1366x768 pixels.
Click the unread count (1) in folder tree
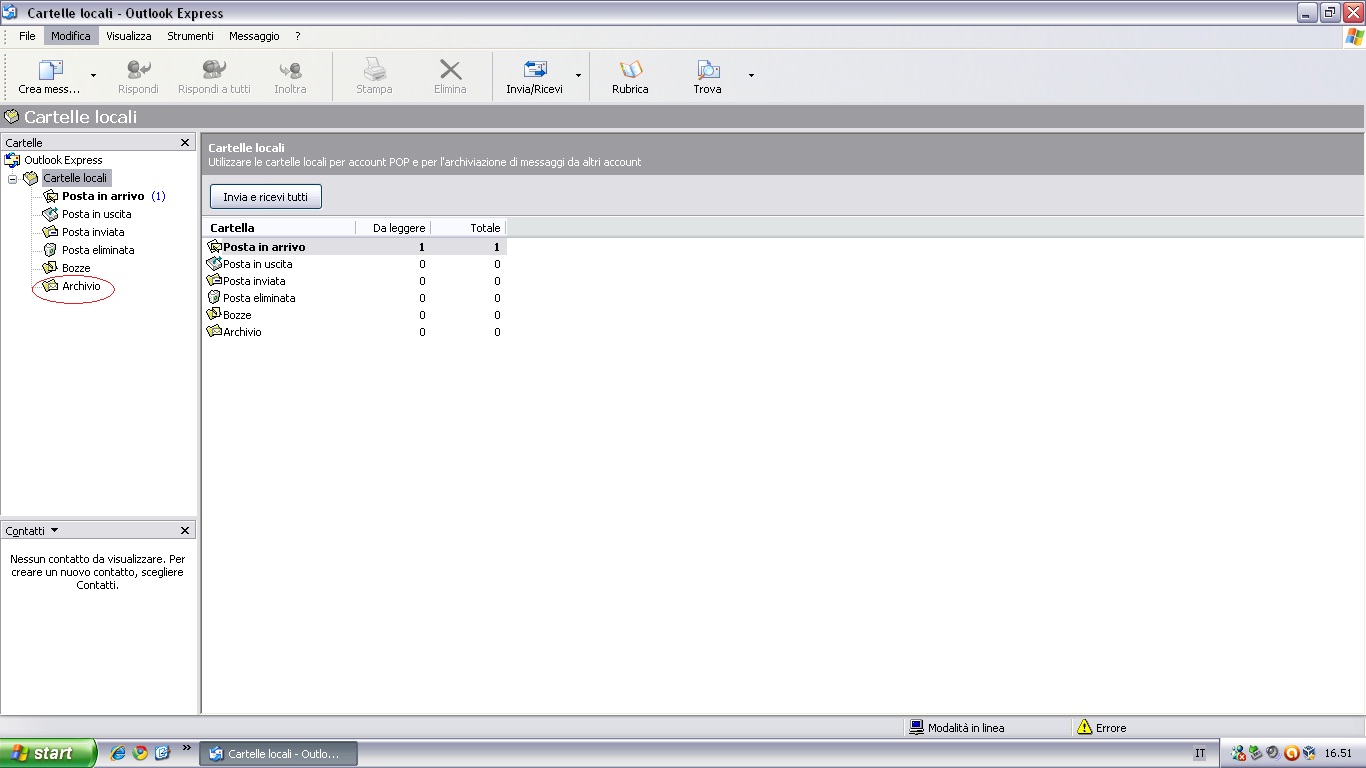tap(158, 196)
